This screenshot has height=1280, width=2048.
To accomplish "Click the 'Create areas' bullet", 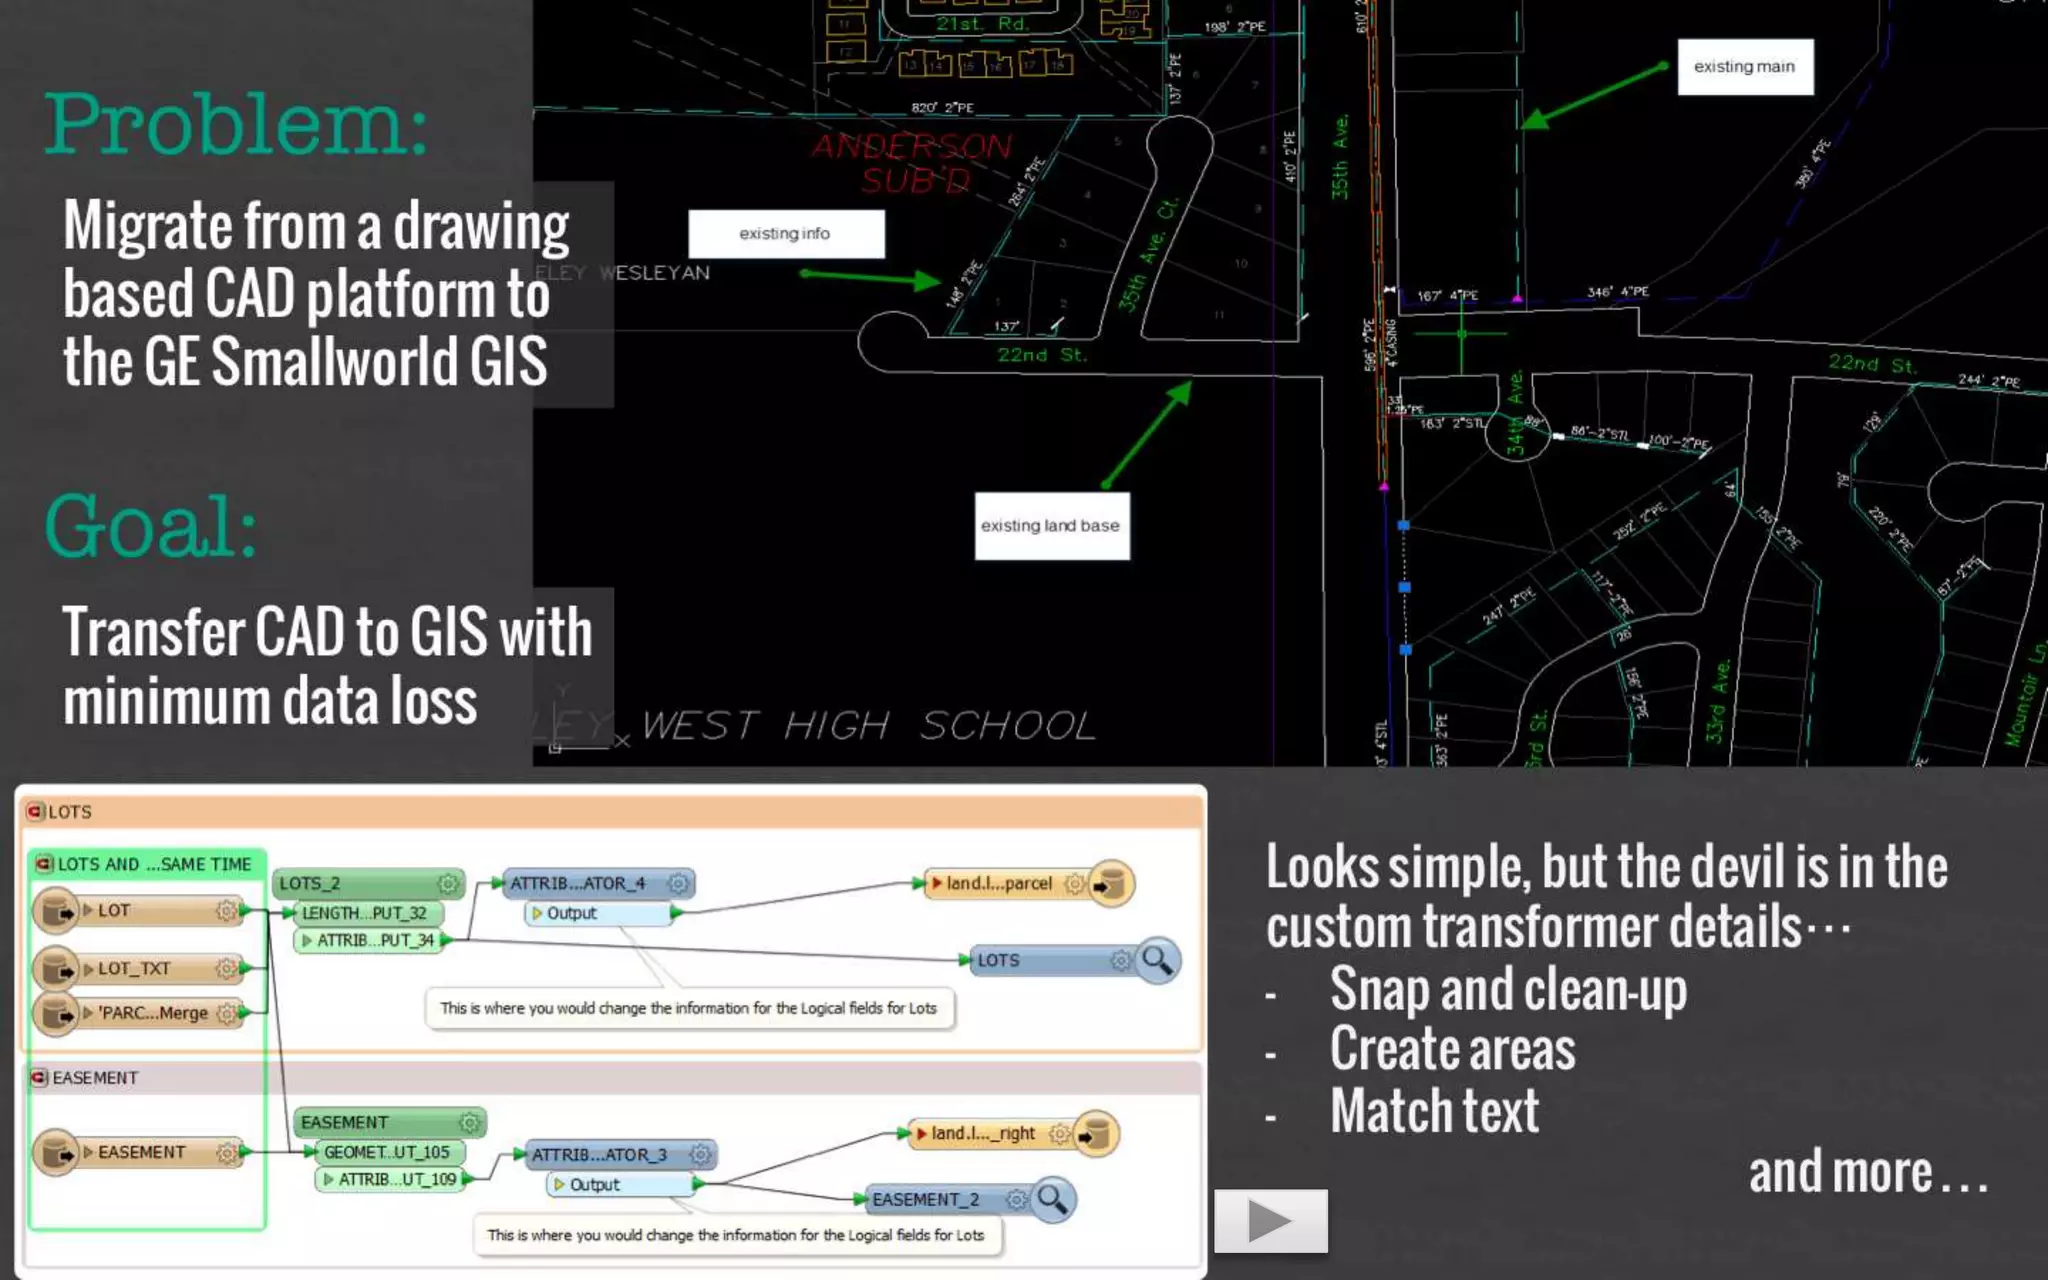I will pos(1452,1049).
